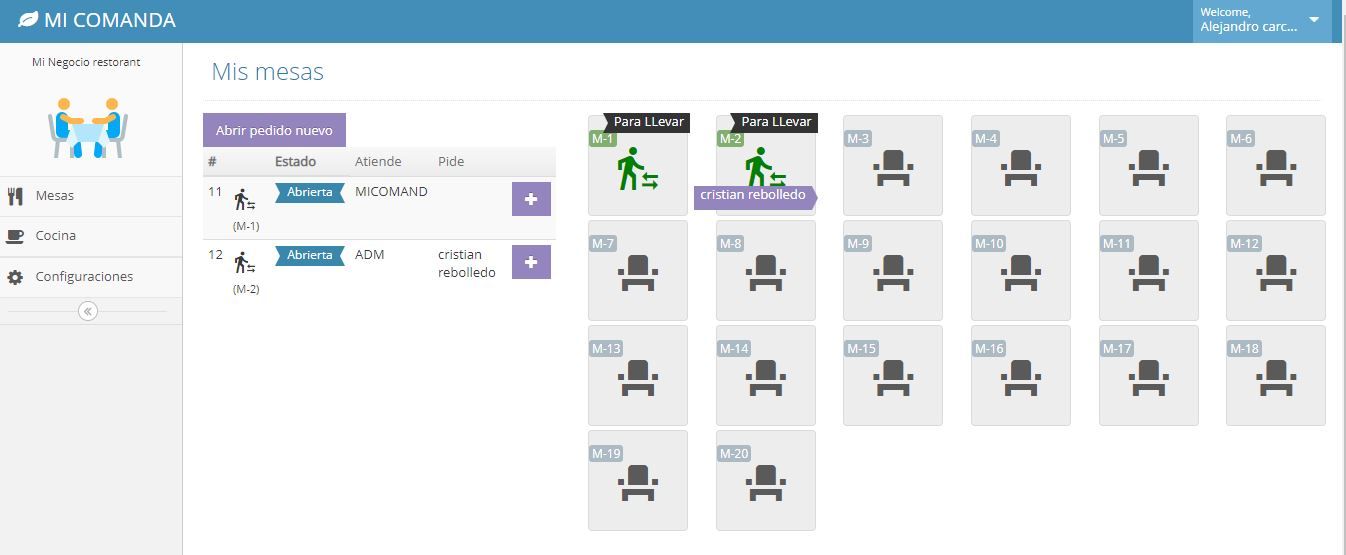Open takeaway table M-1 walking icon

coord(636,168)
